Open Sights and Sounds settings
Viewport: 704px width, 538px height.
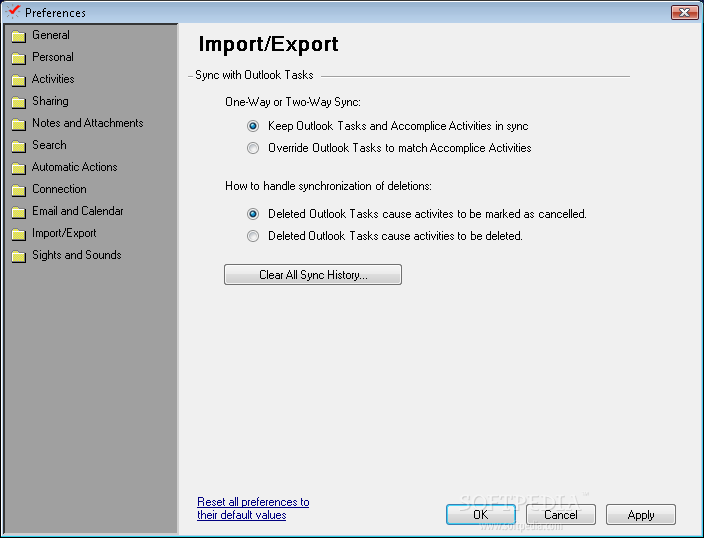click(77, 255)
